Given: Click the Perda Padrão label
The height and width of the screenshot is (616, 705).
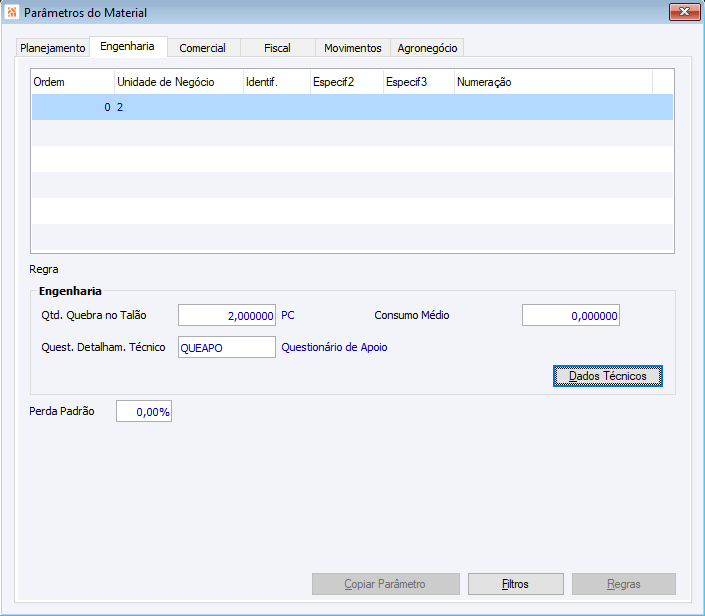Looking at the screenshot, I should point(62,411).
